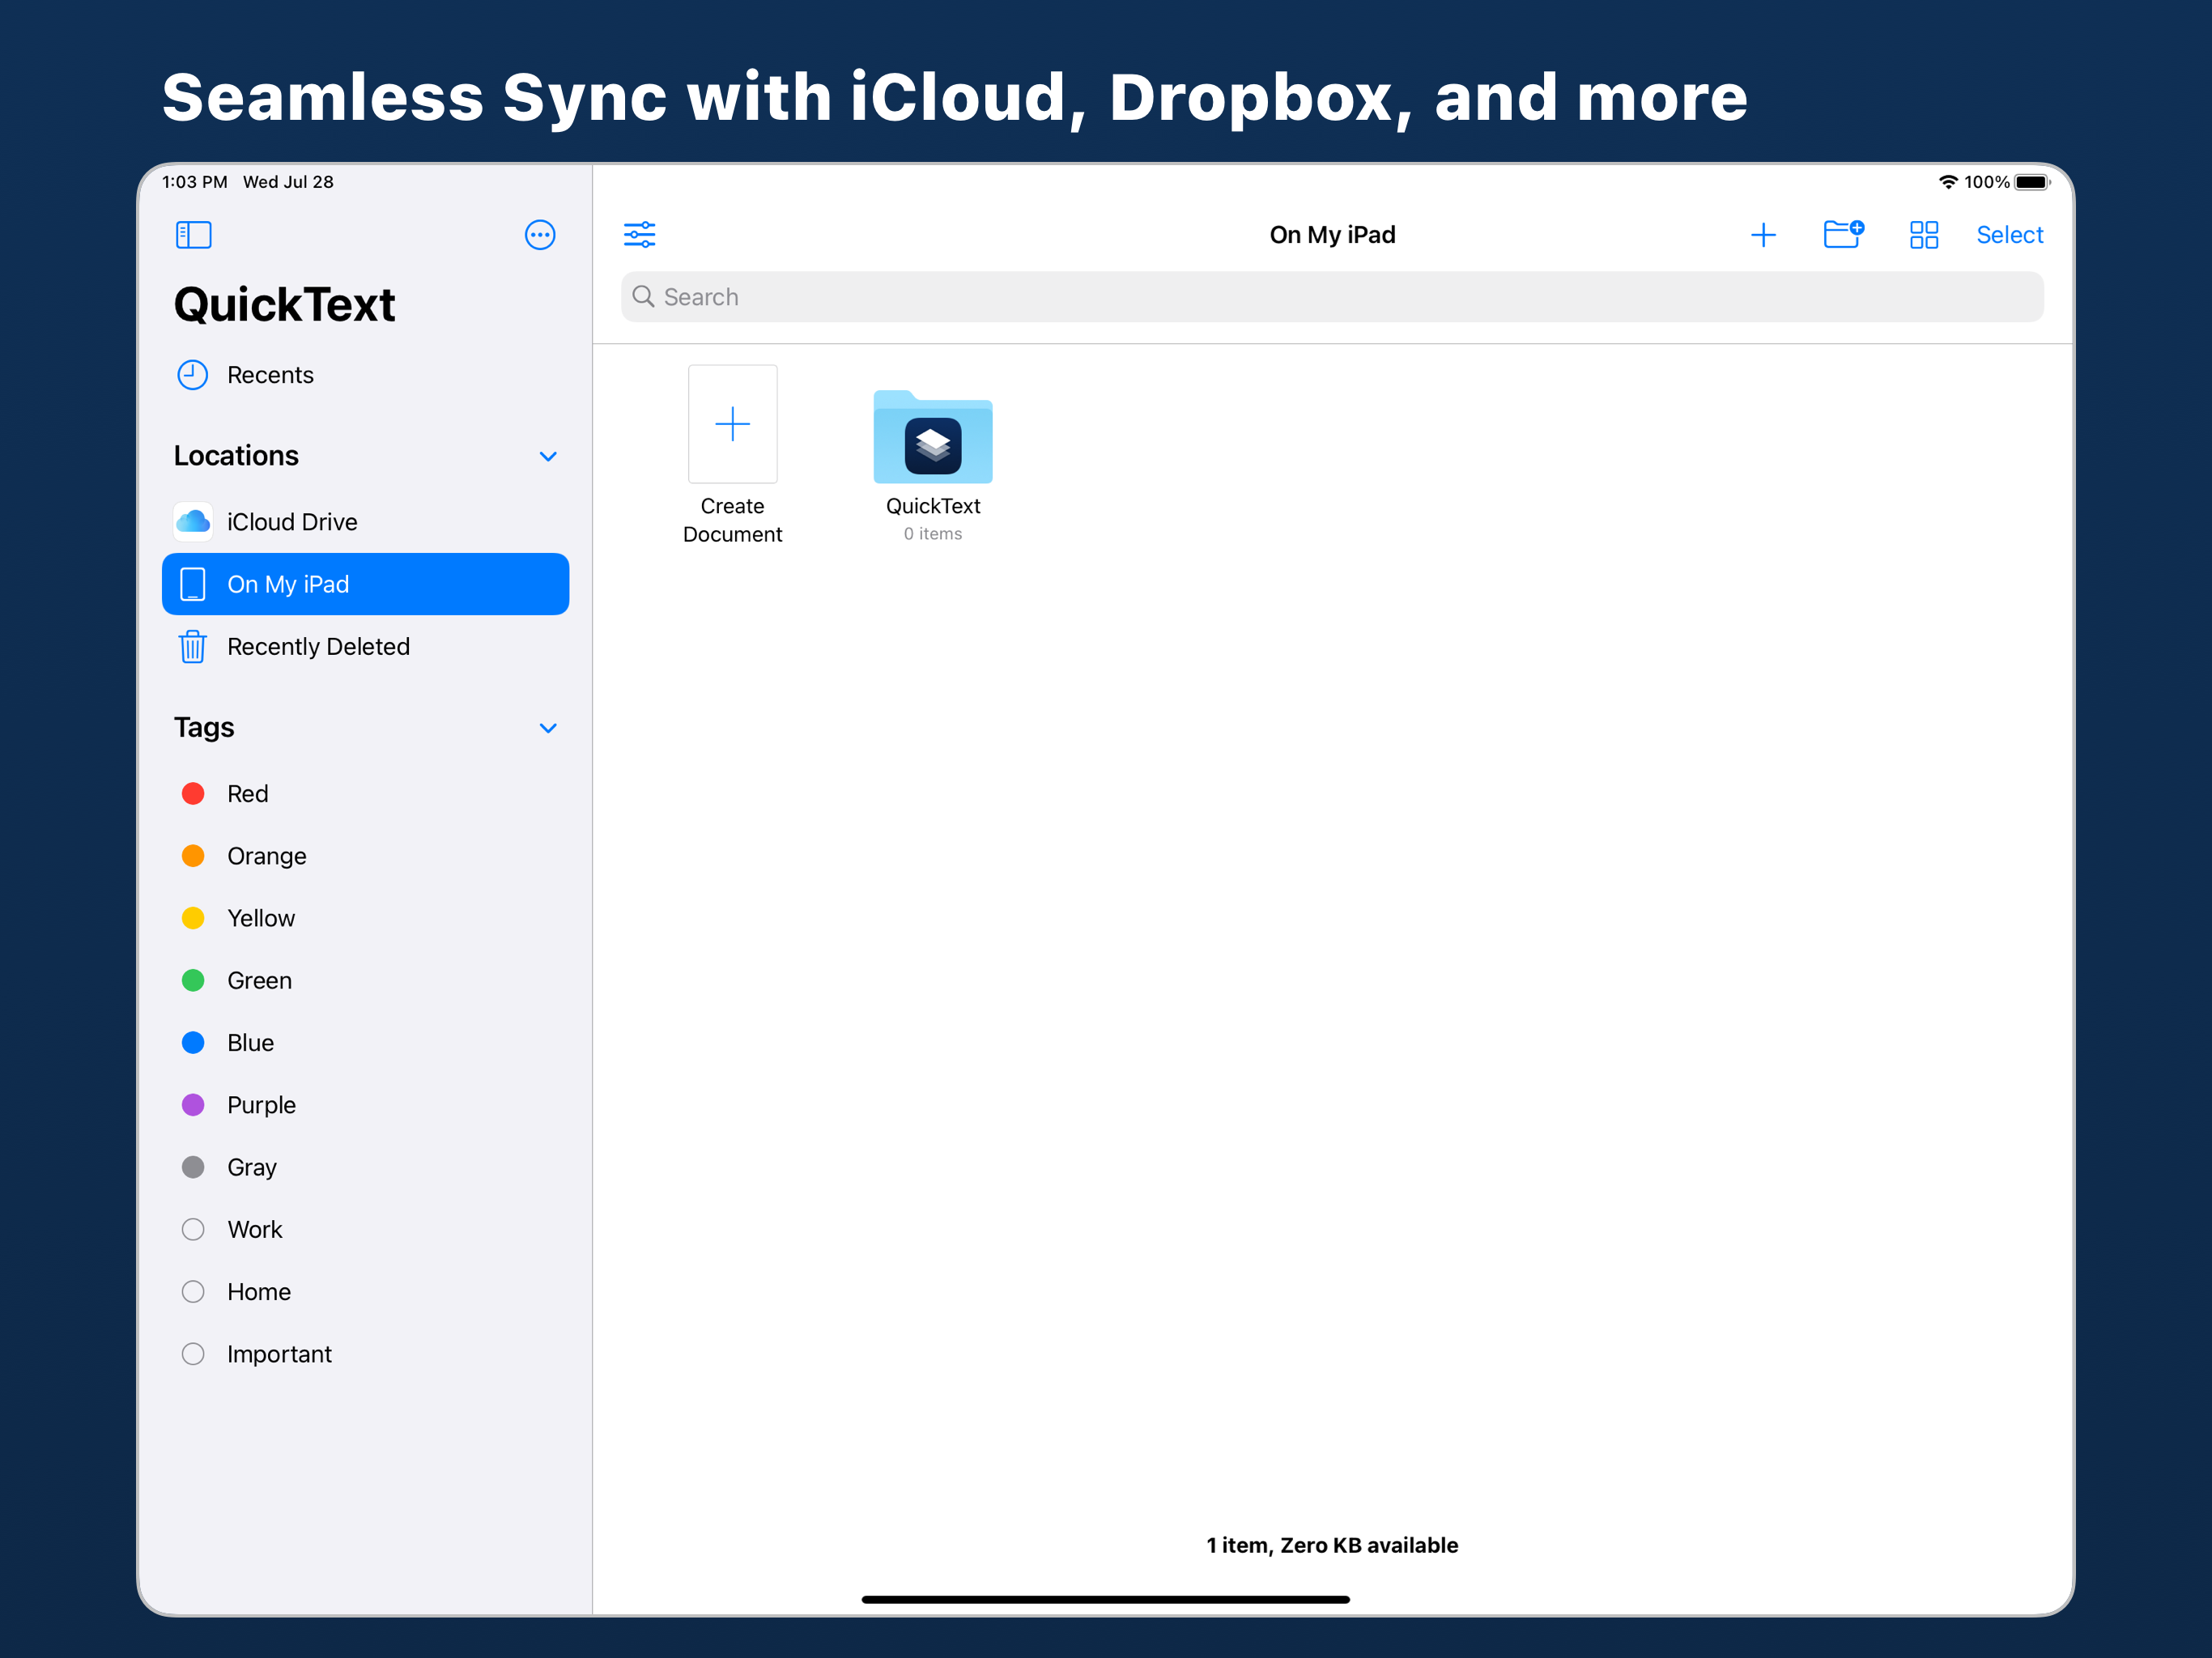Open iCloud Drive location
This screenshot has width=2212, height=1658.
click(x=291, y=522)
